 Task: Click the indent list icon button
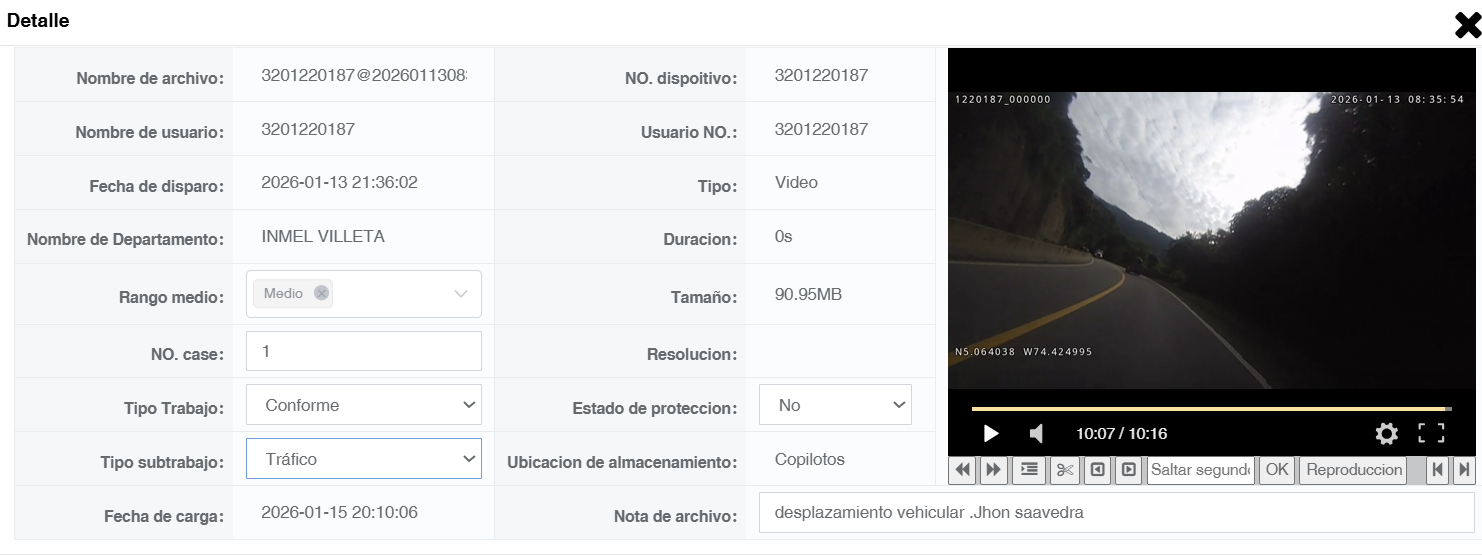coord(1029,469)
